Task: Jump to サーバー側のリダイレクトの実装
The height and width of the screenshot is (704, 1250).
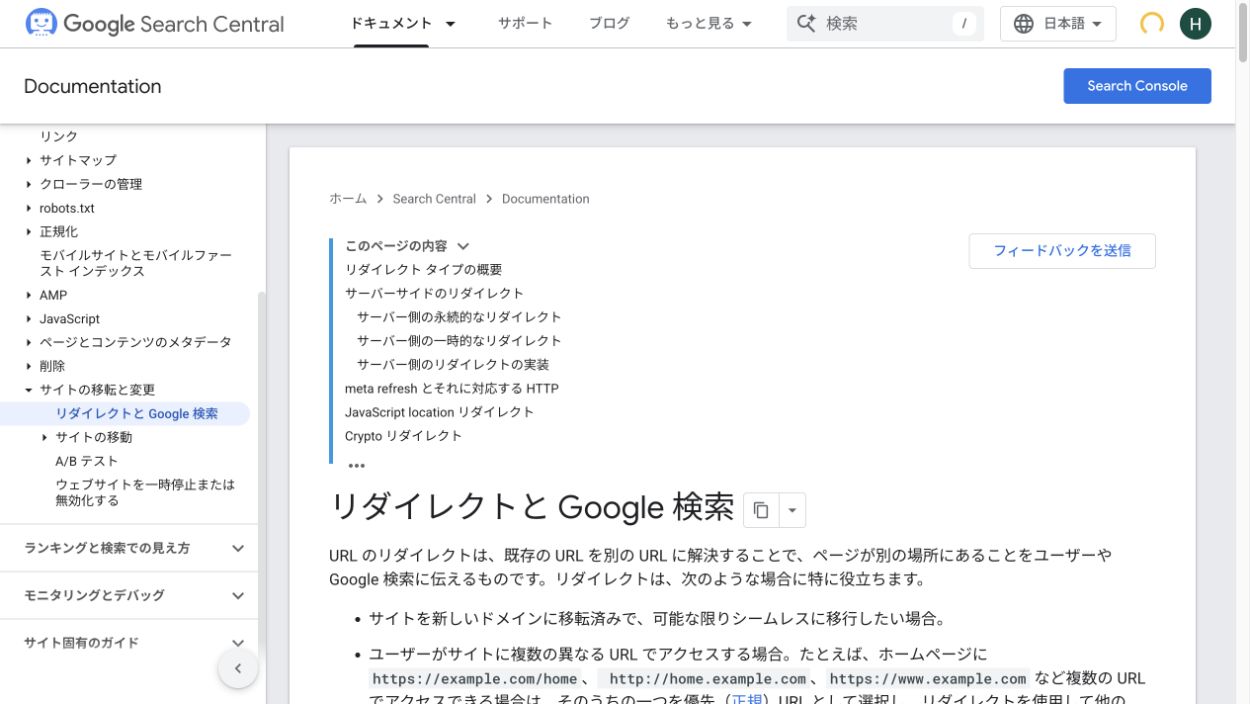Action: click(453, 365)
